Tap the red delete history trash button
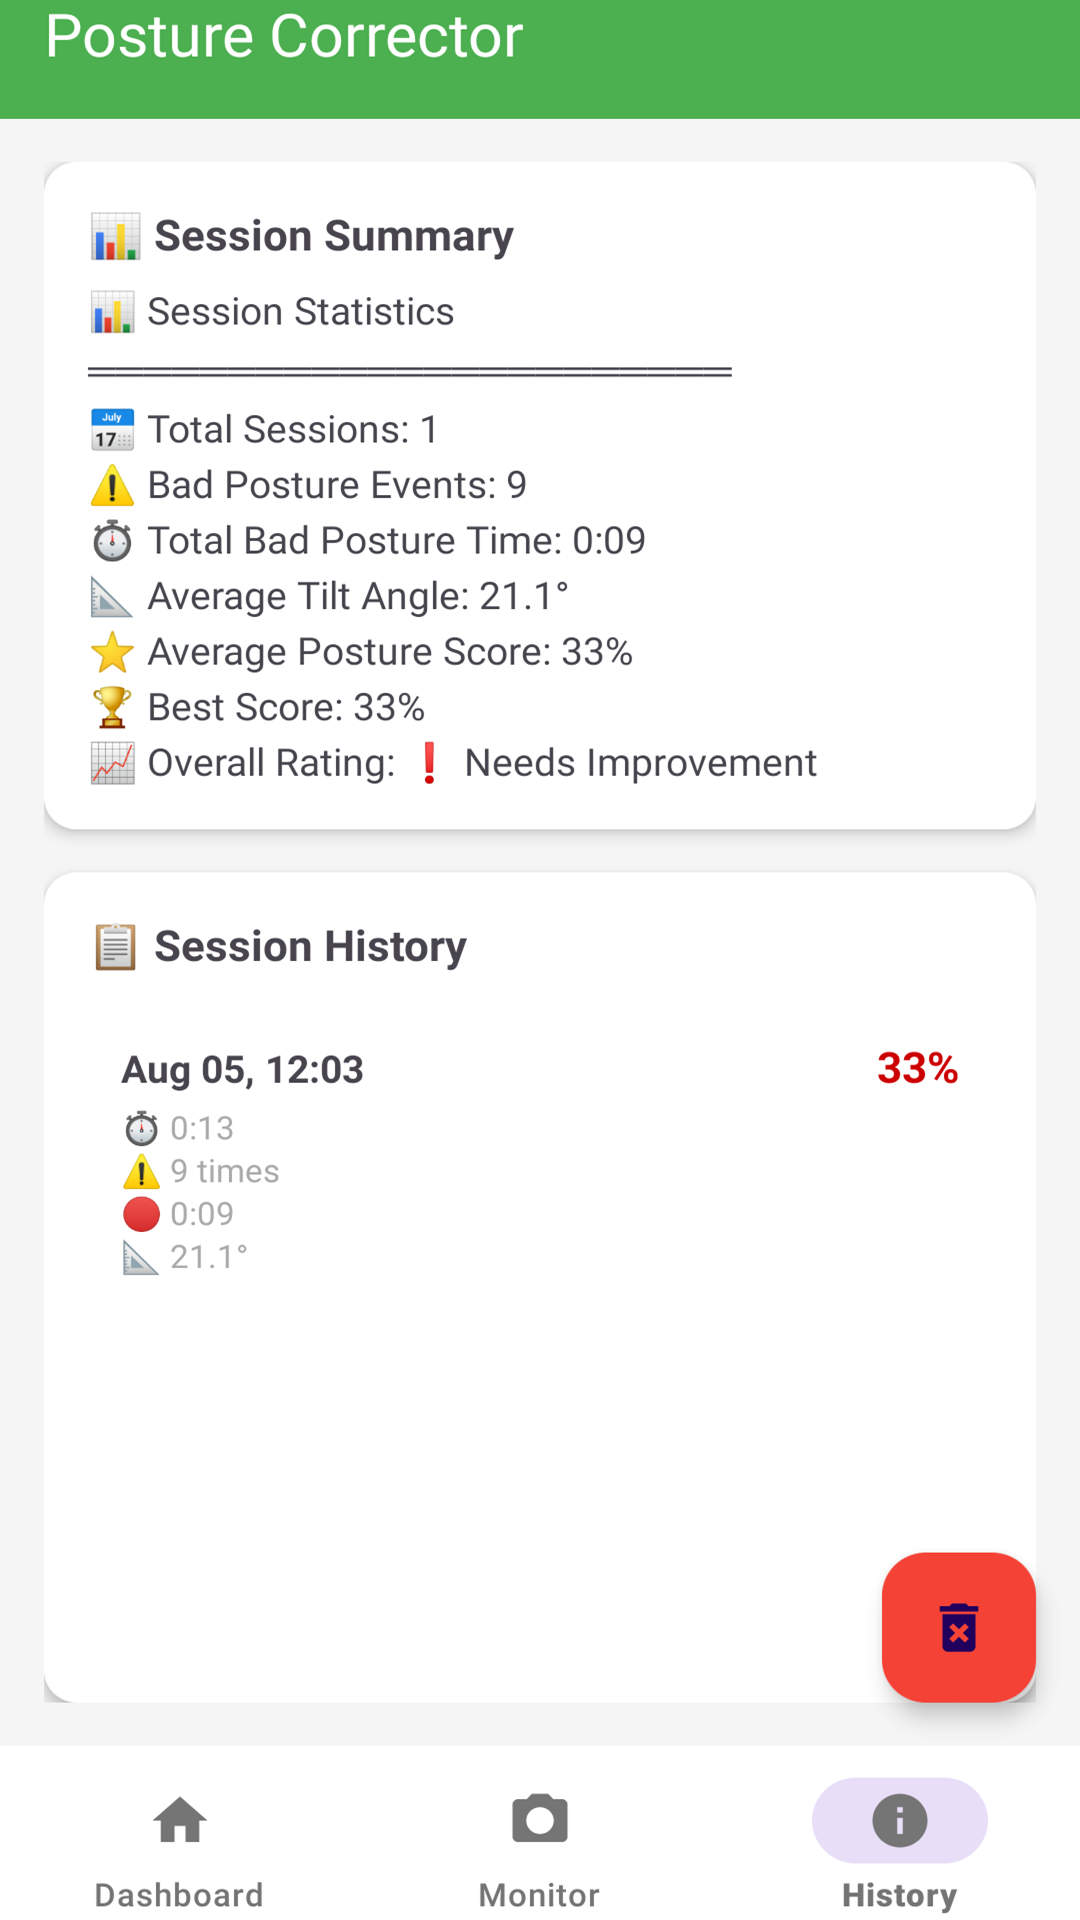The height and width of the screenshot is (1920, 1080). [x=958, y=1627]
